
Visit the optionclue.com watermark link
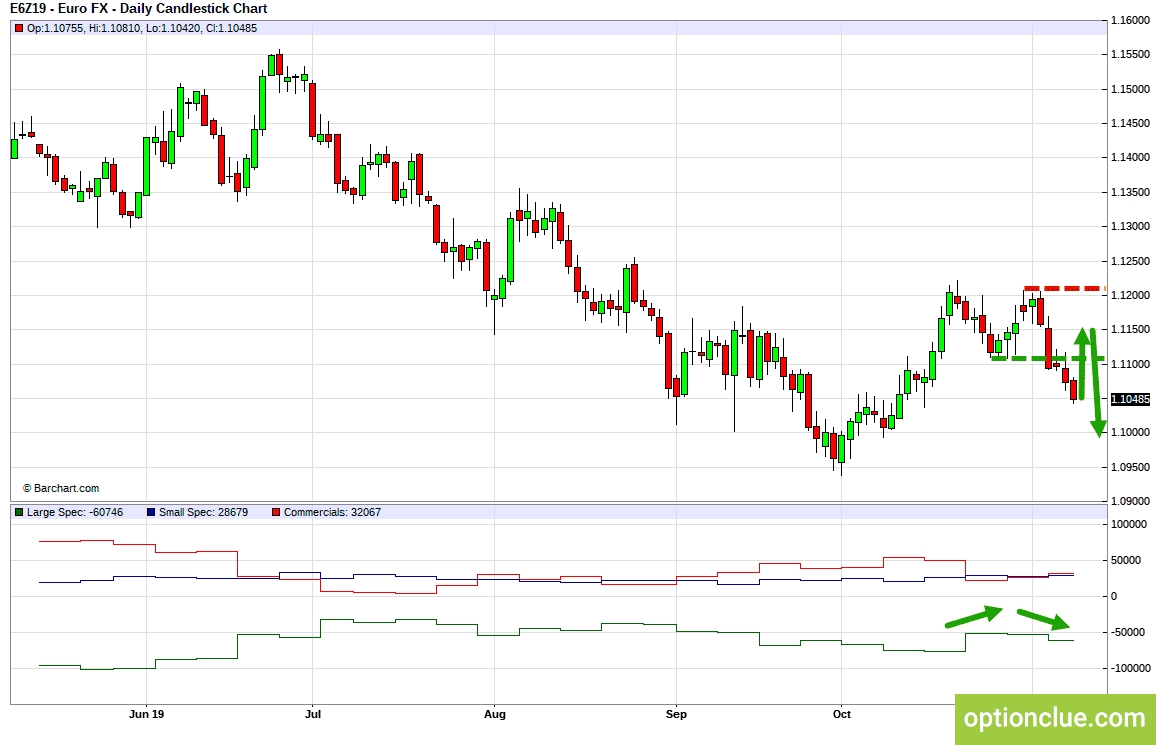[1051, 717]
